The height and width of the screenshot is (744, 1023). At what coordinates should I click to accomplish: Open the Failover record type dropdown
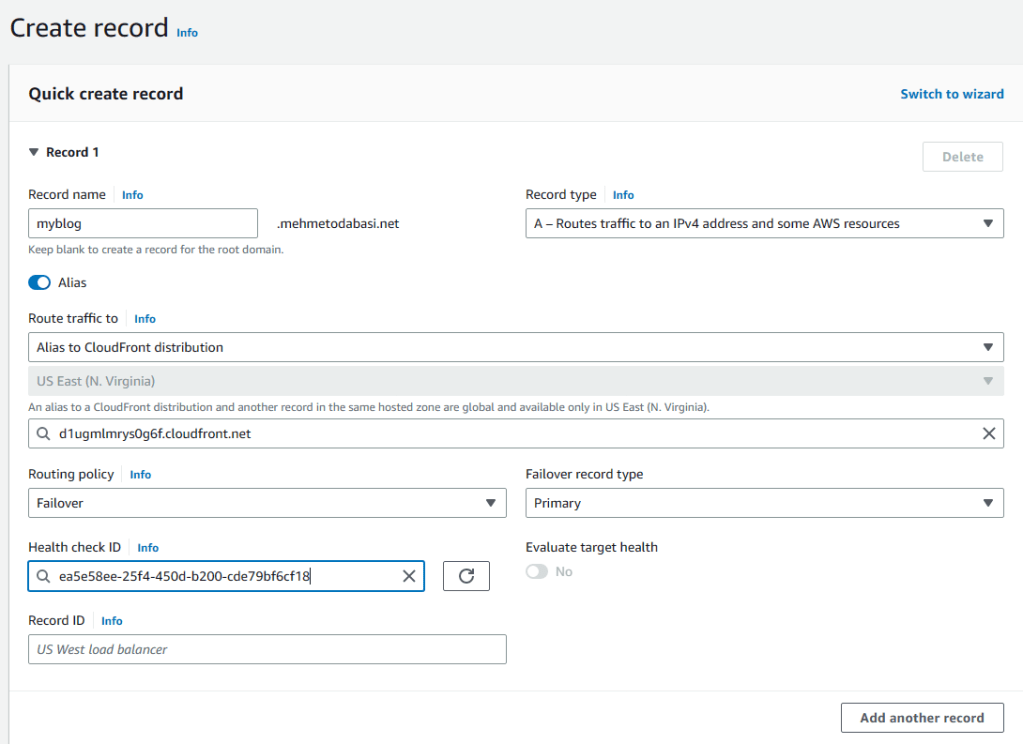[764, 503]
